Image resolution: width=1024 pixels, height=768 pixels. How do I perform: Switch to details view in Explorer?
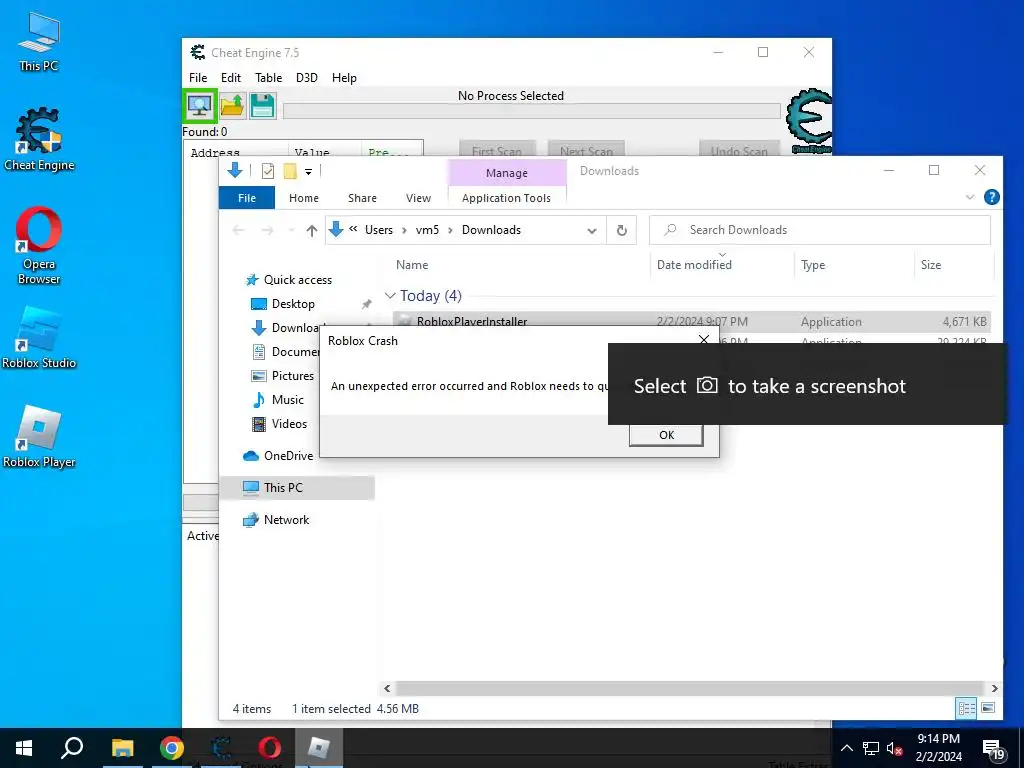coord(967,708)
